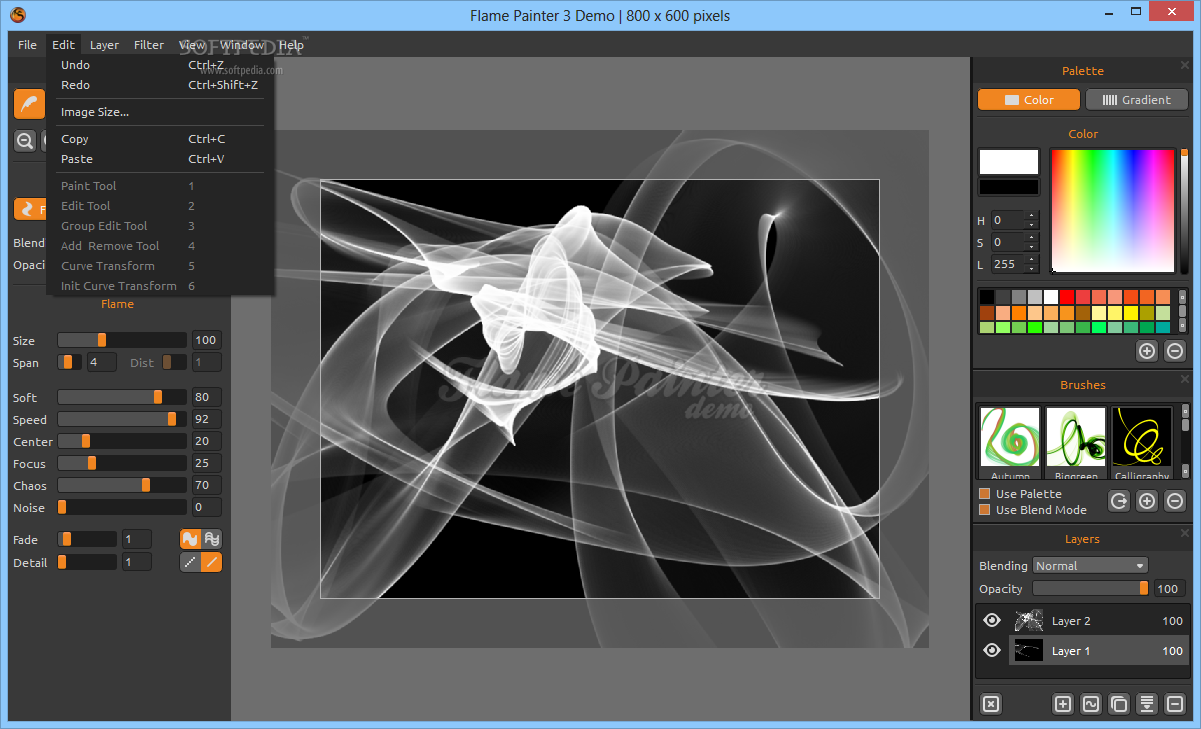Select the white foreground color box

[x=1009, y=162]
